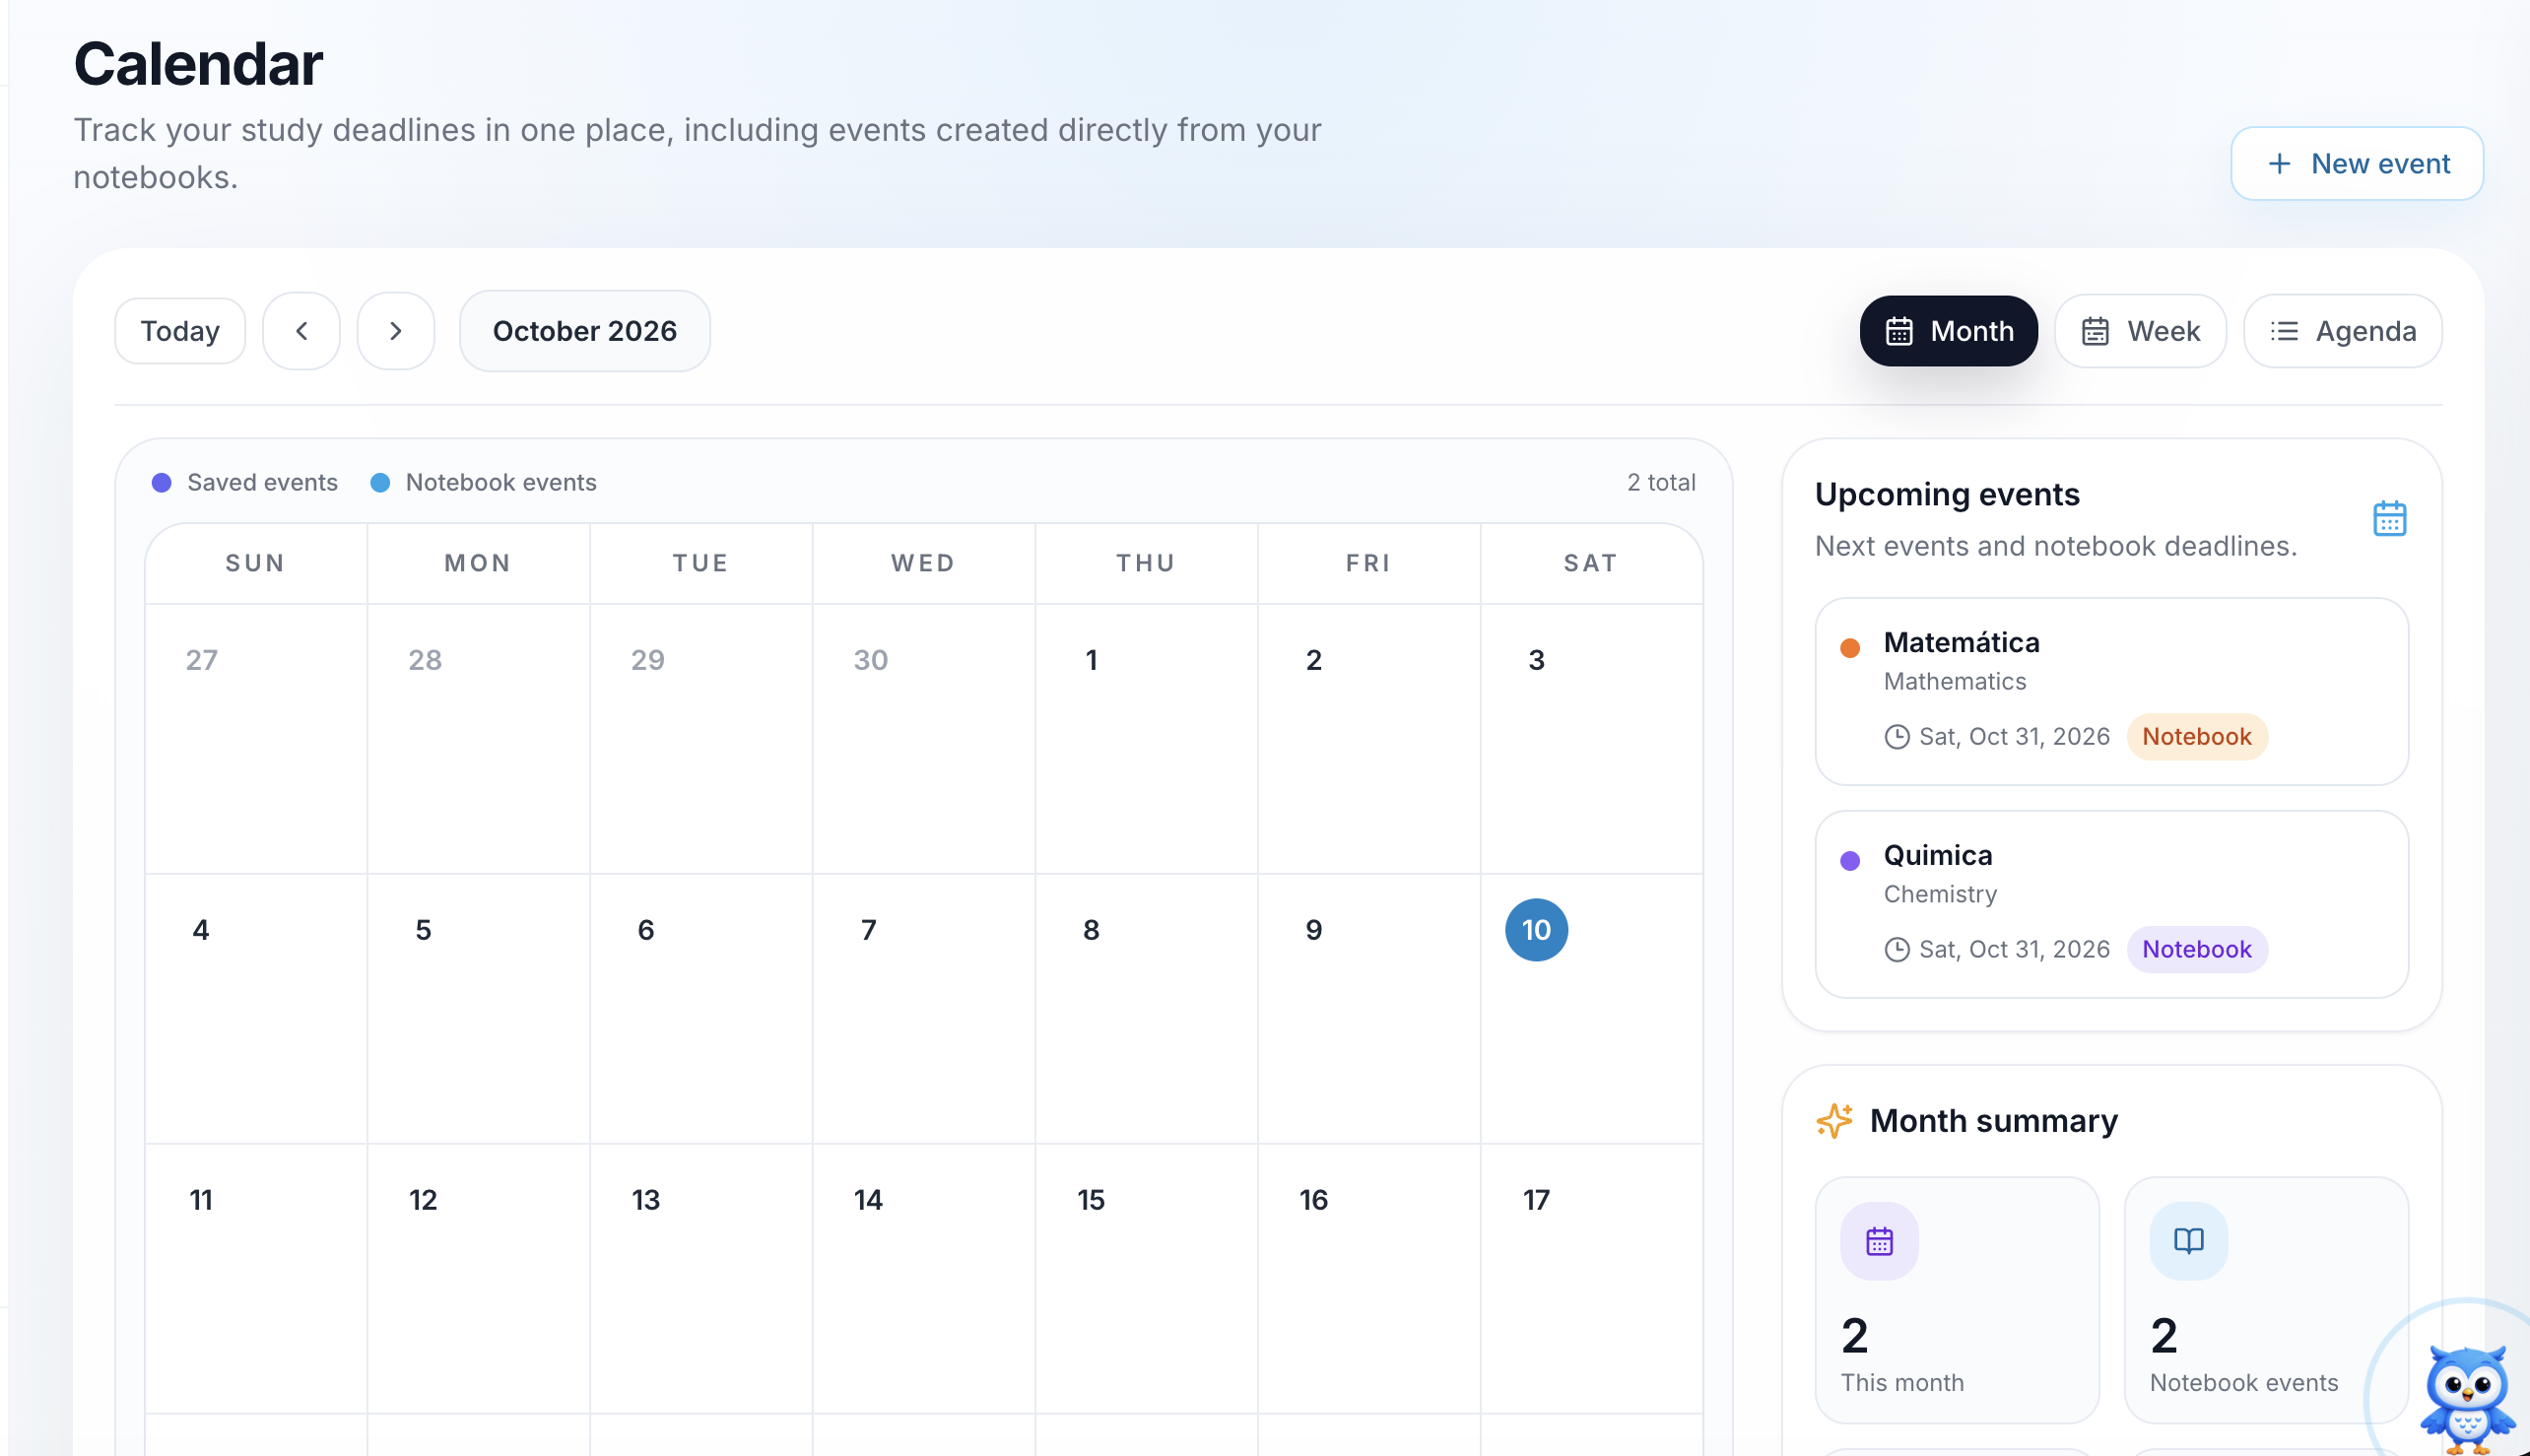Switch to Month view tab
This screenshot has height=1456, width=2530.
(x=1948, y=331)
